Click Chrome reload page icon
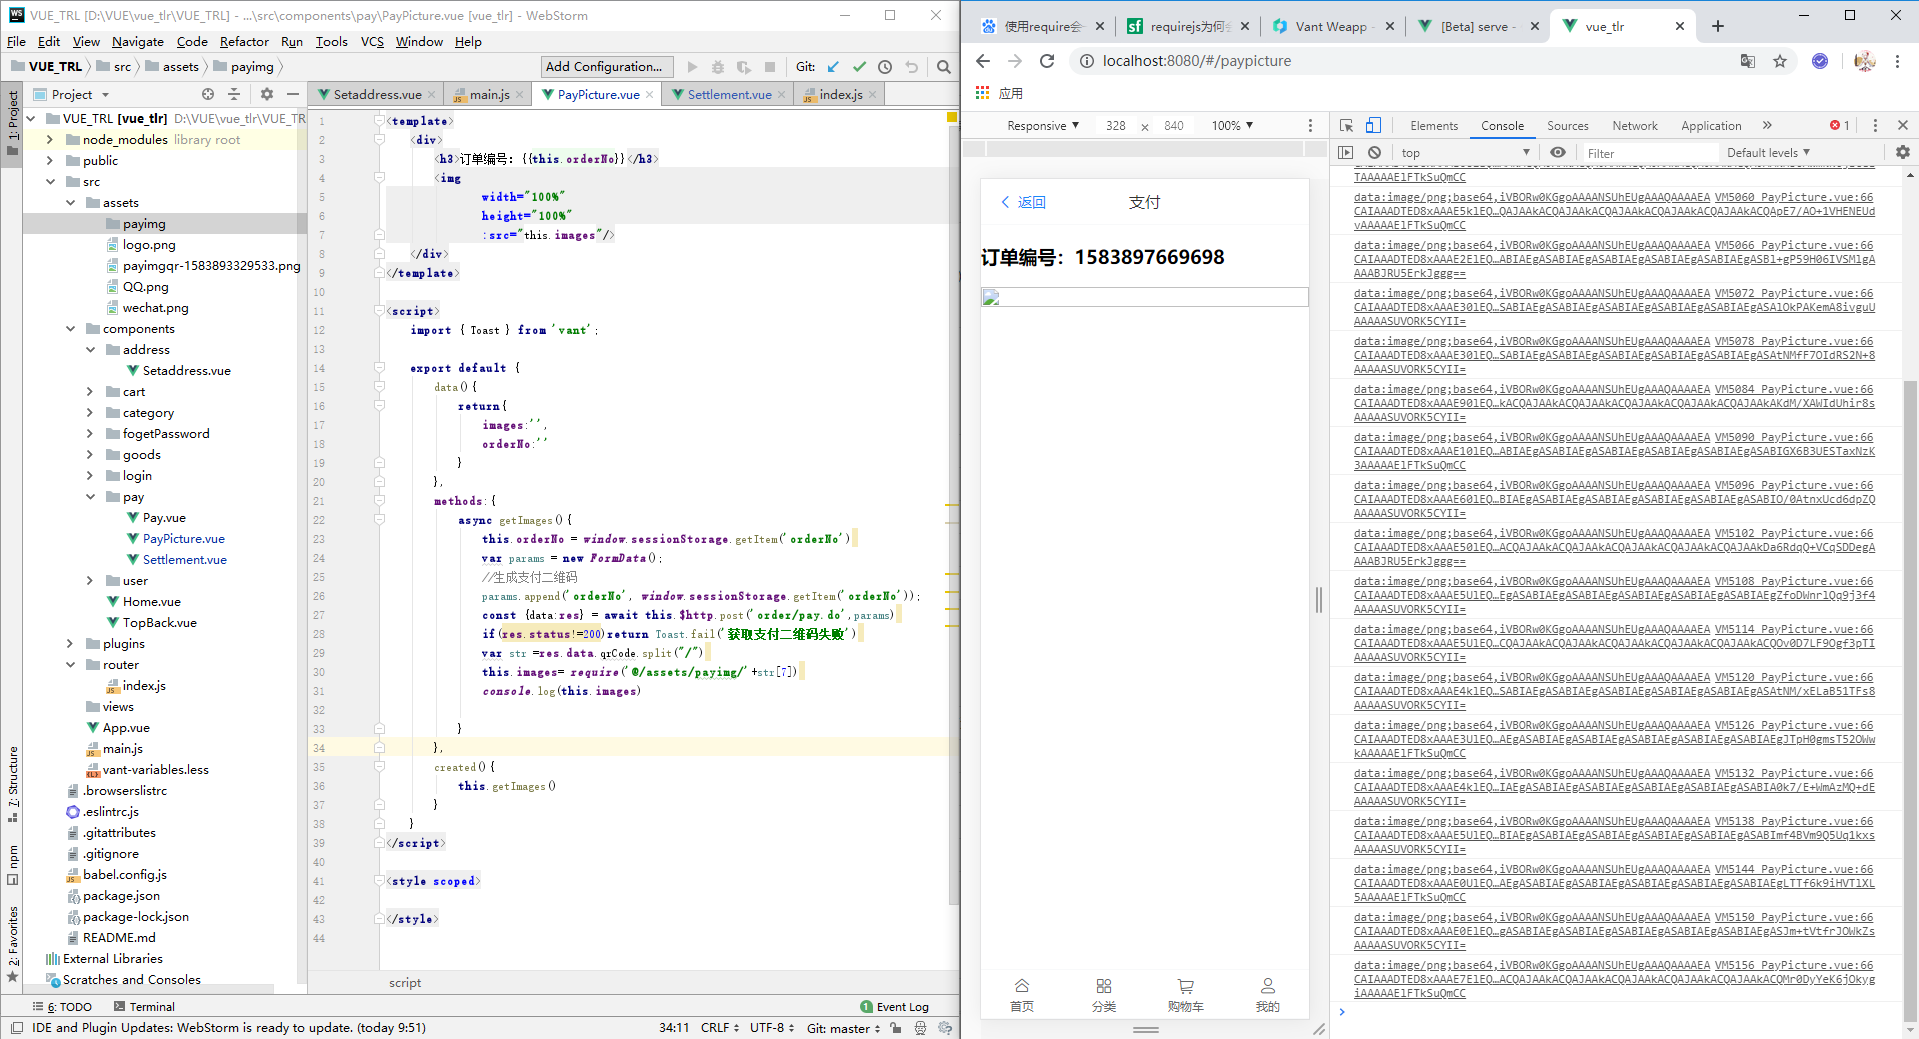Viewport: 1919px width, 1039px height. tap(1047, 61)
